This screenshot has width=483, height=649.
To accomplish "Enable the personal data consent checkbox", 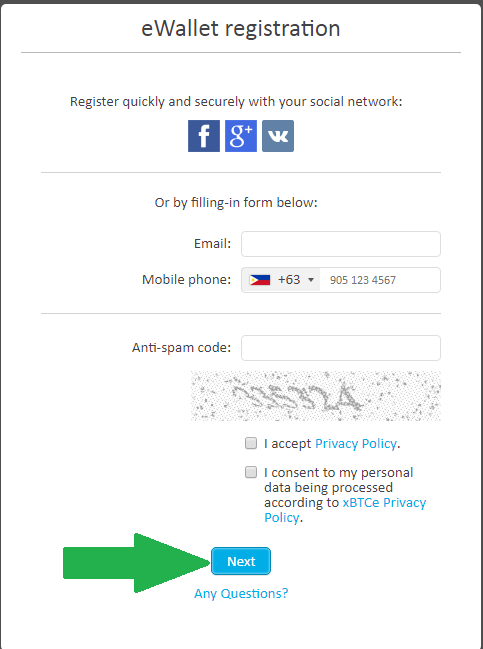I will pyautogui.click(x=251, y=472).
